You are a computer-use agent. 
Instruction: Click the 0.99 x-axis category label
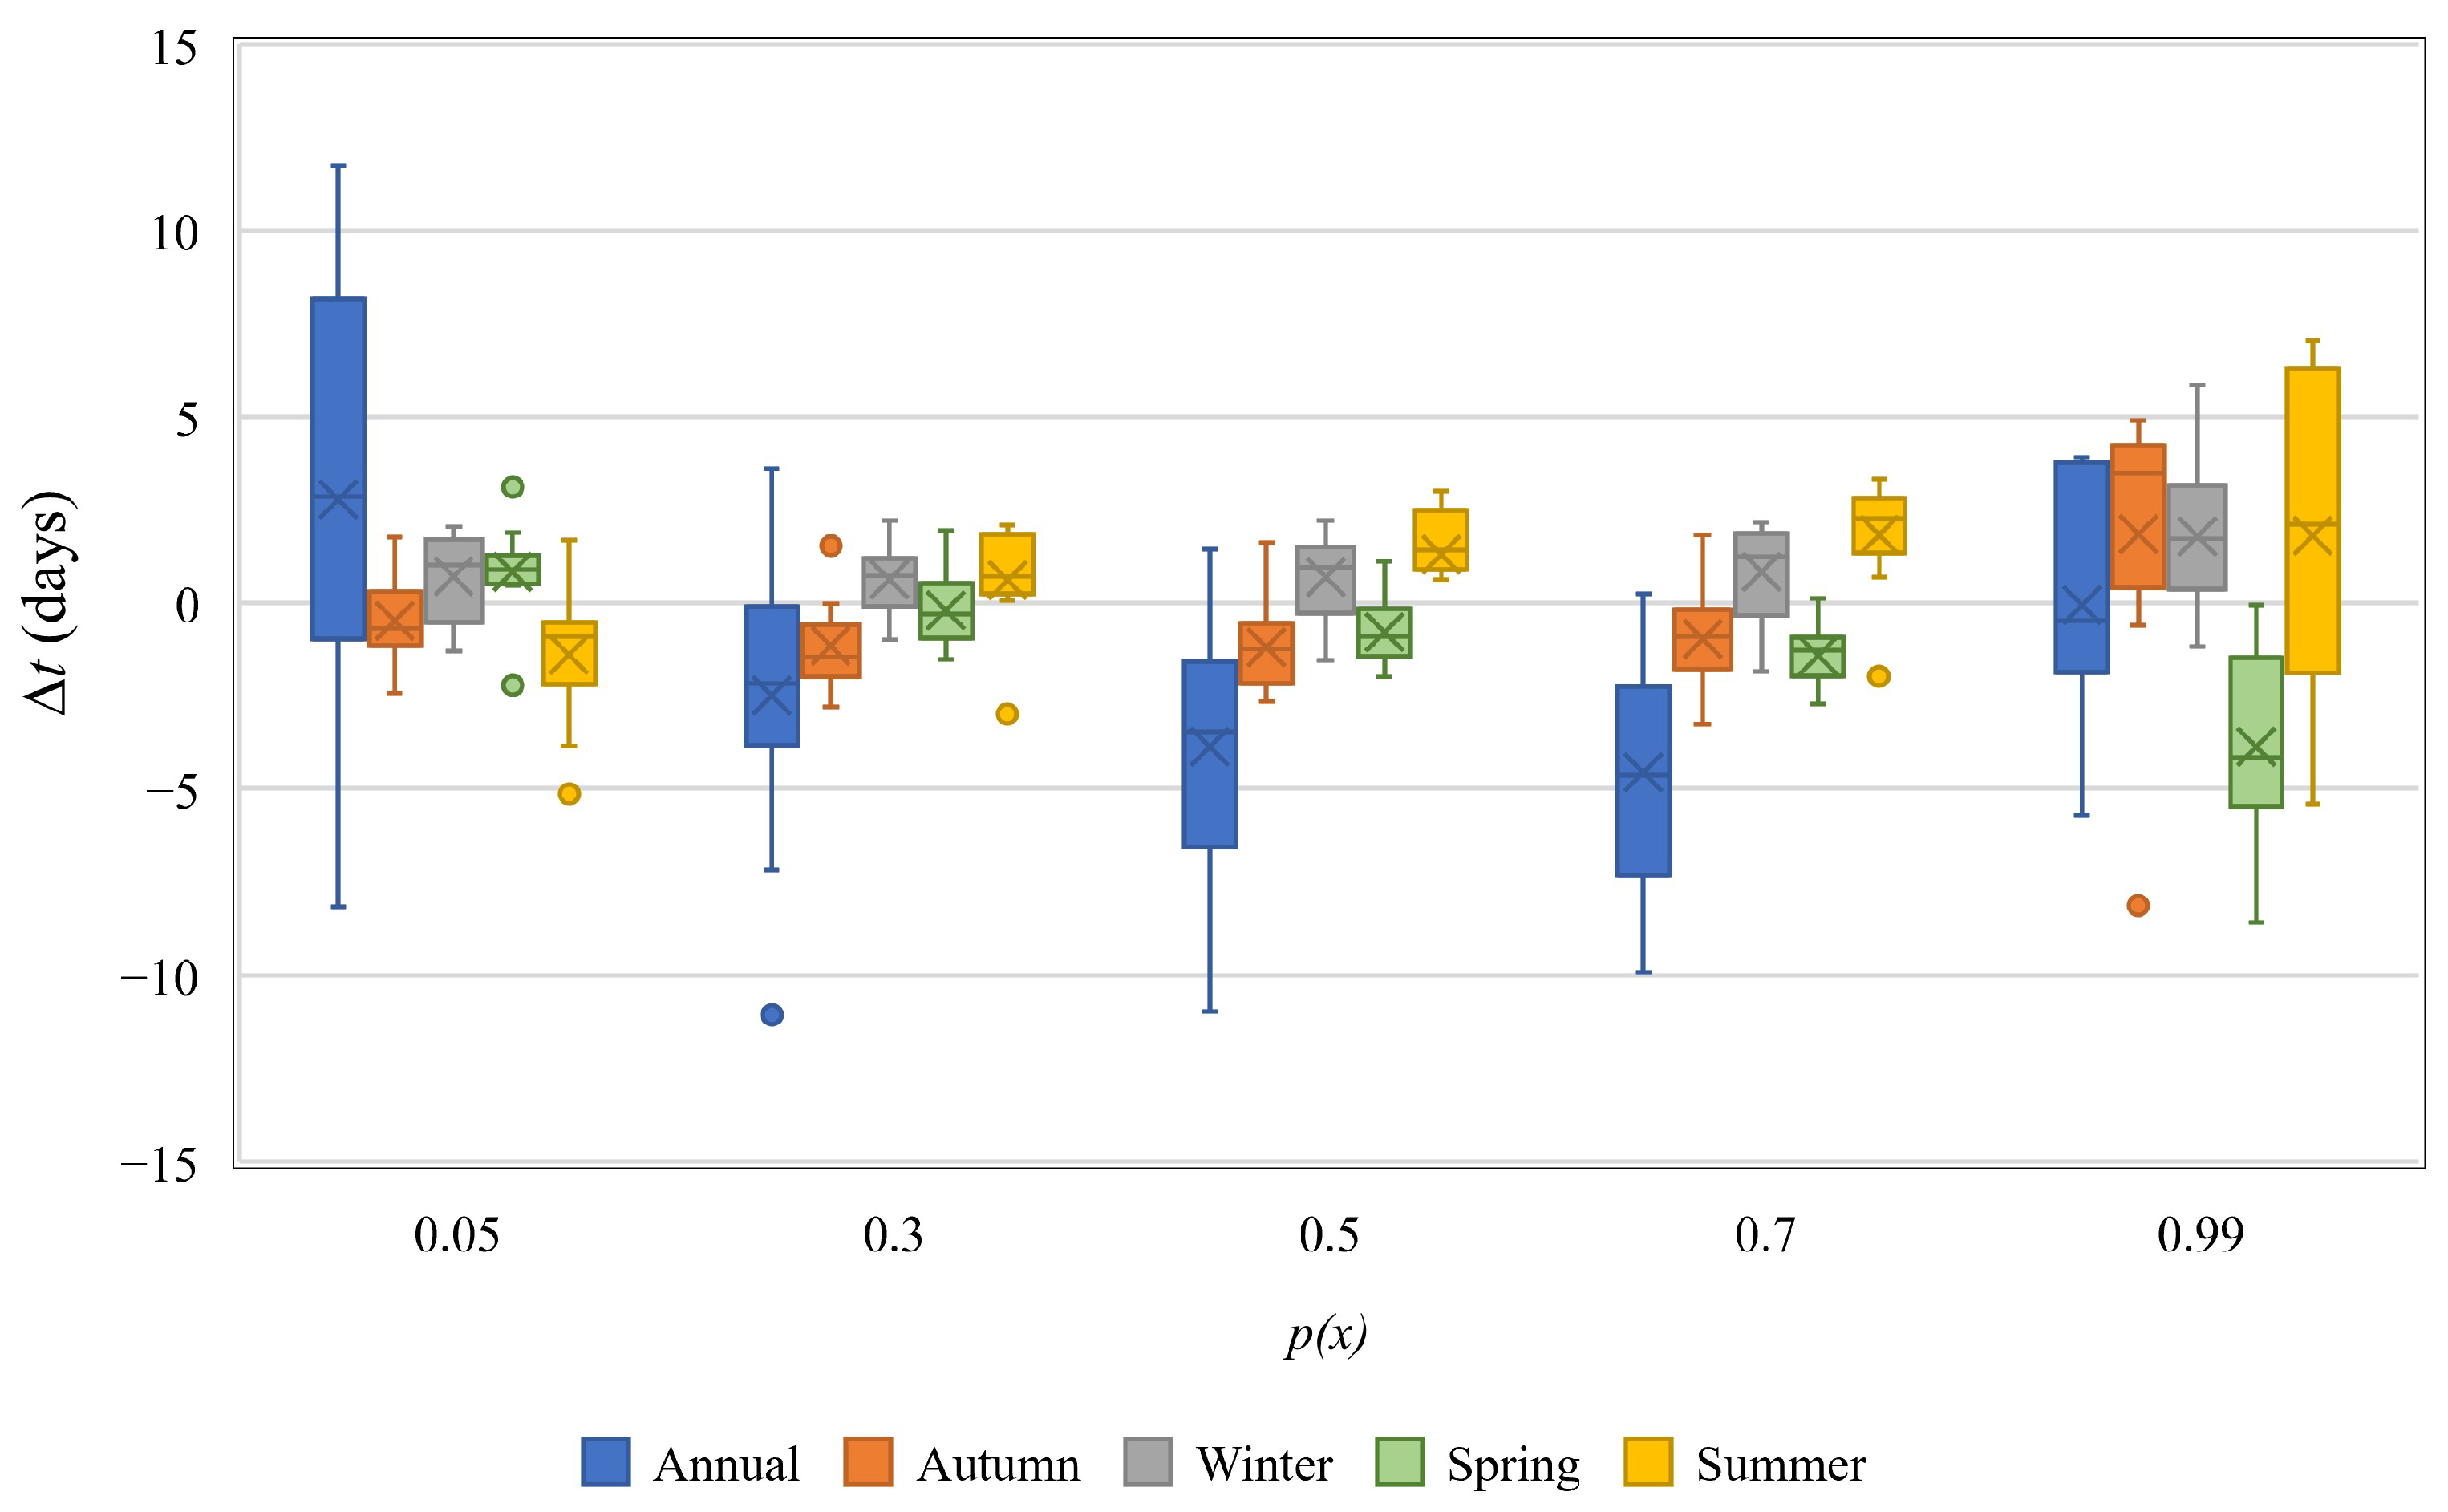2200,1236
